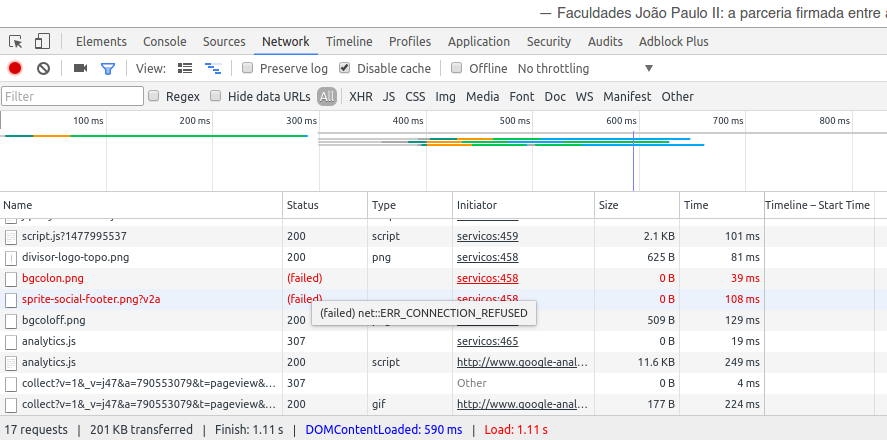Open servicos:458 initiator link for divisor-logo-topo.png
Screen dimensions: 887x440
pos(488,257)
